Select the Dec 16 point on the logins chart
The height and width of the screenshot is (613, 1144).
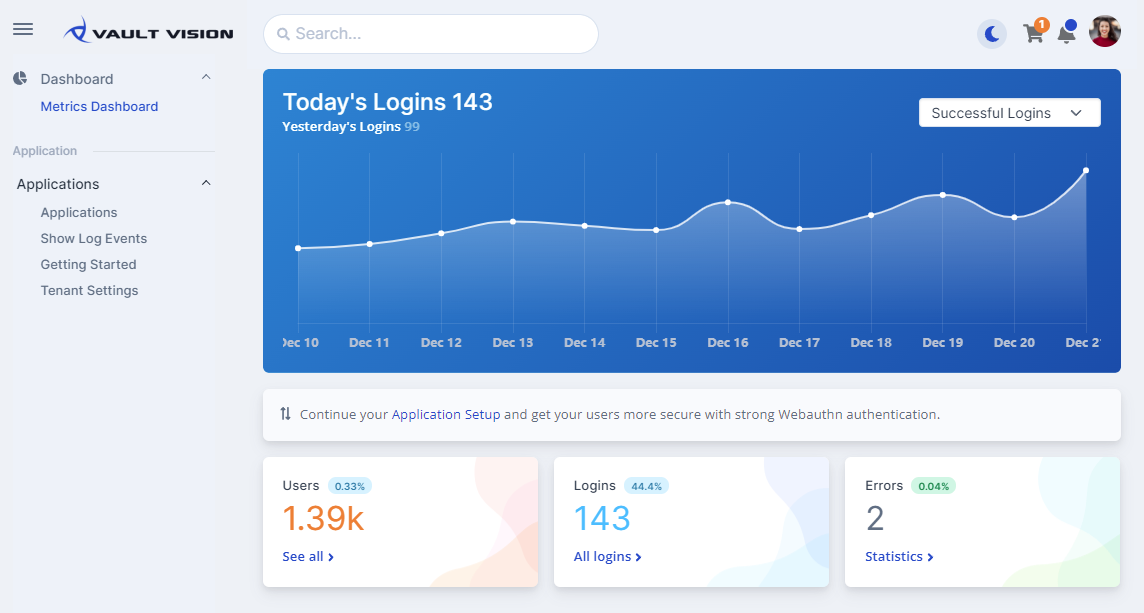coord(728,202)
